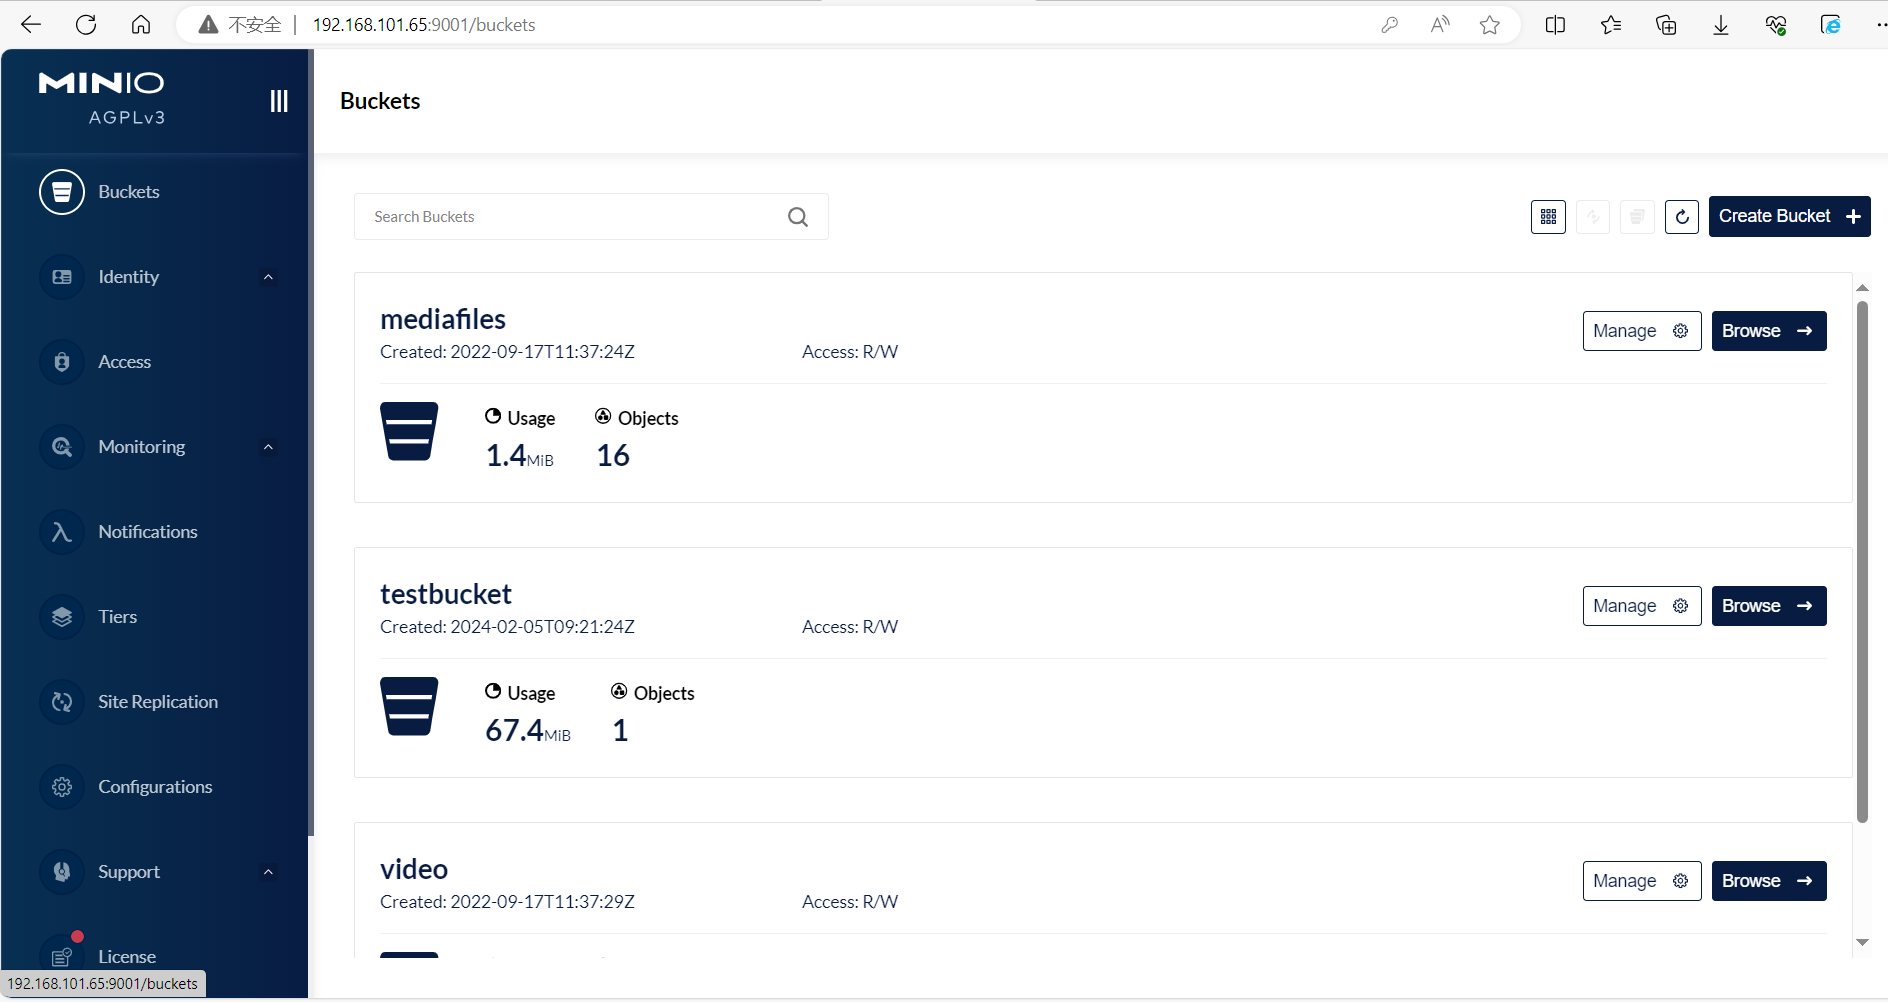Screen dimensions: 1888x1002
Task: Click the browser address bar URL
Action: tap(424, 25)
